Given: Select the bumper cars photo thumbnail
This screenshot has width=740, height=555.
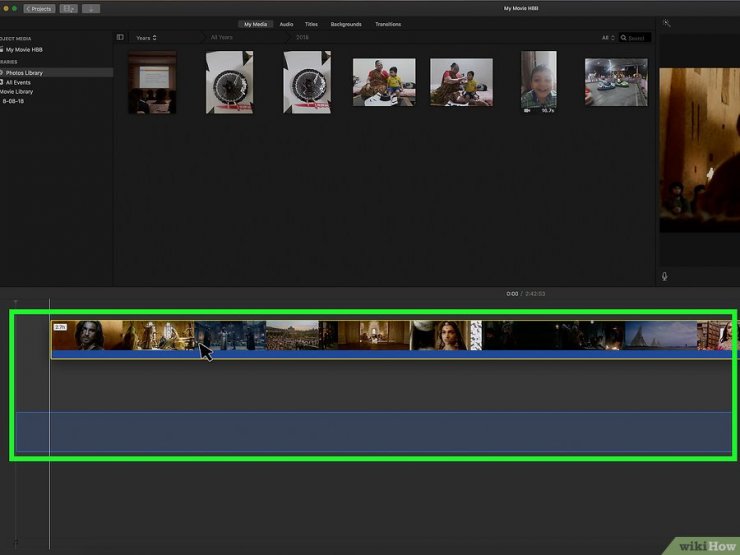Looking at the screenshot, I should click(616, 82).
